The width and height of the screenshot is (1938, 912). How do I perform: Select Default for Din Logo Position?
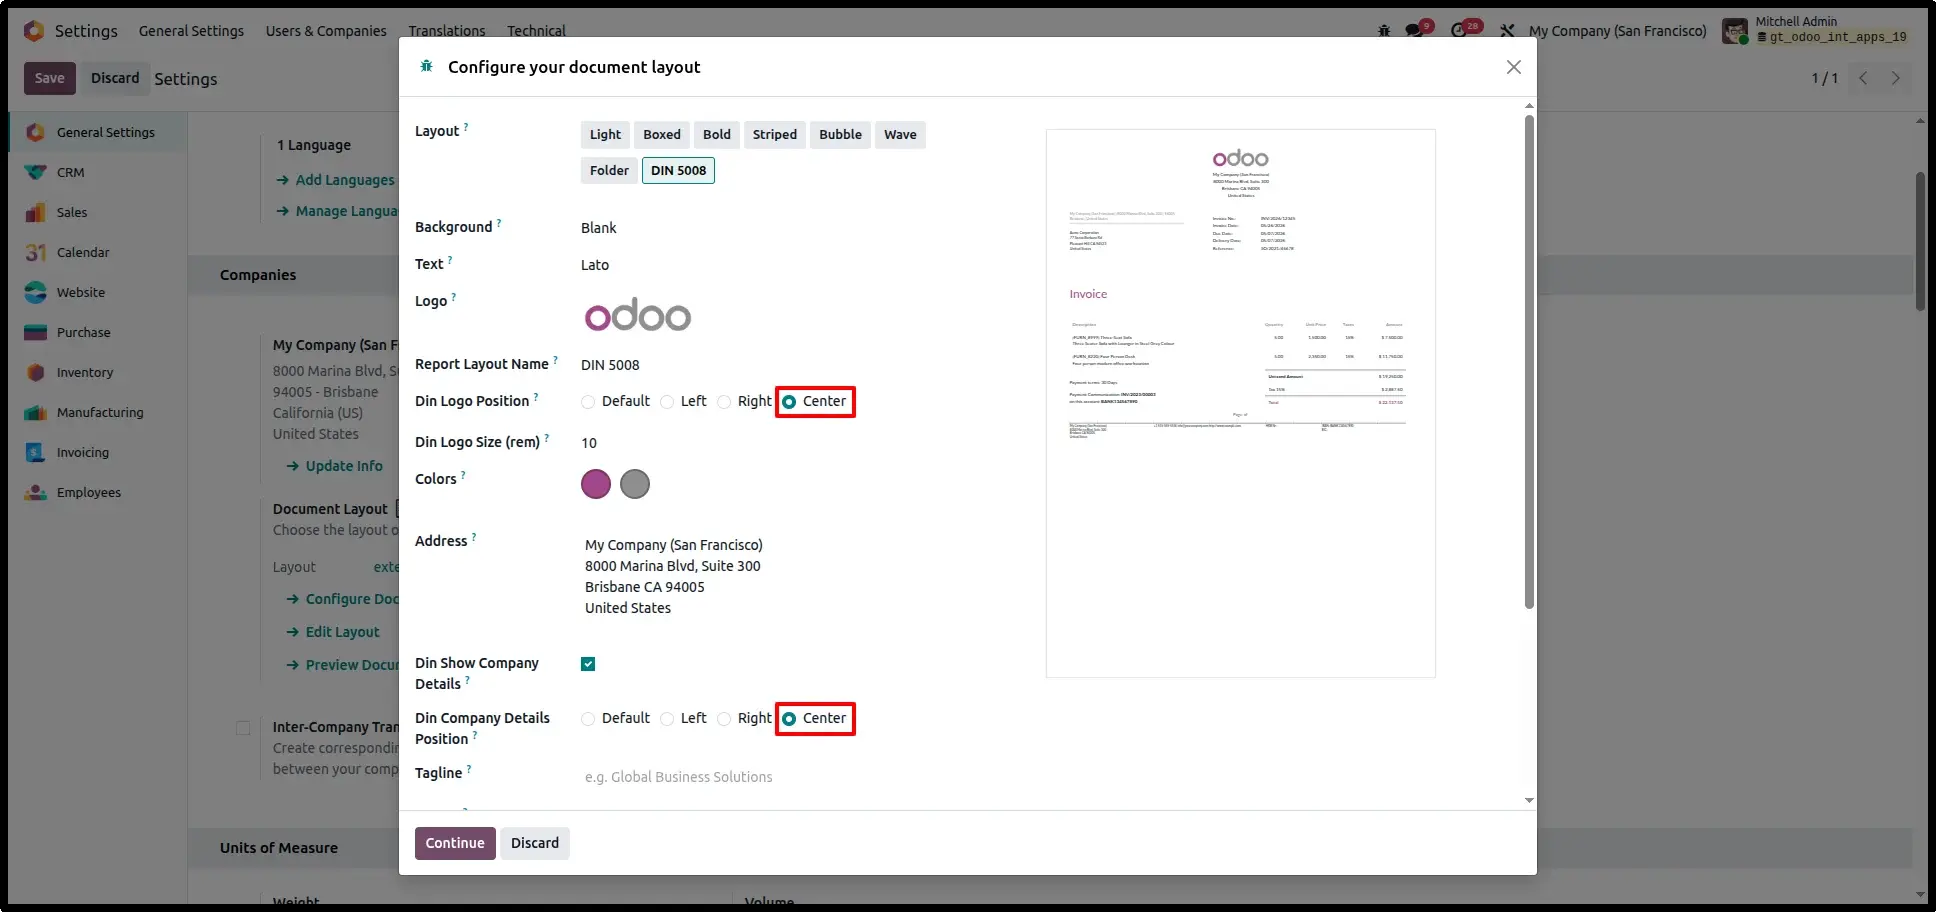point(588,402)
